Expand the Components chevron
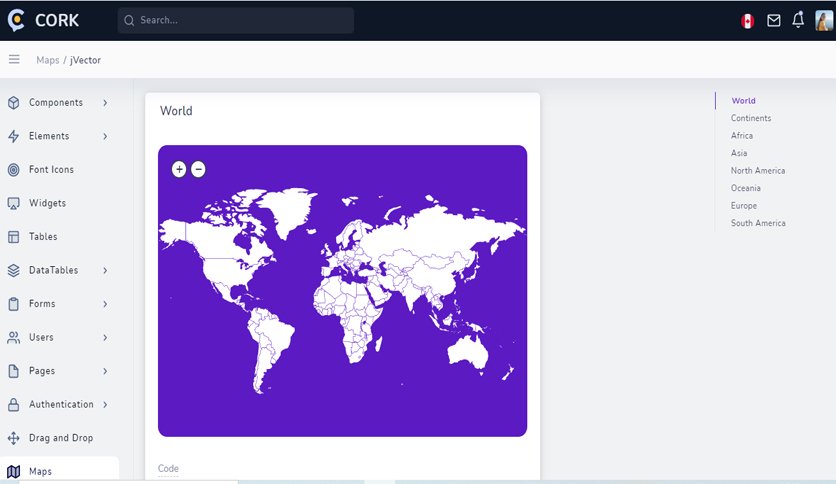The height and width of the screenshot is (484, 836). pyautogui.click(x=105, y=102)
